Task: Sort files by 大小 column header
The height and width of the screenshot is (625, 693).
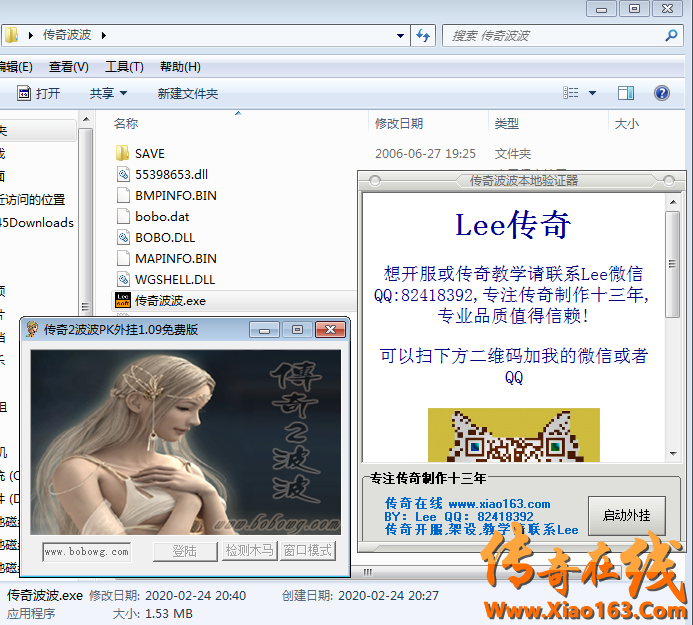Action: point(627,123)
